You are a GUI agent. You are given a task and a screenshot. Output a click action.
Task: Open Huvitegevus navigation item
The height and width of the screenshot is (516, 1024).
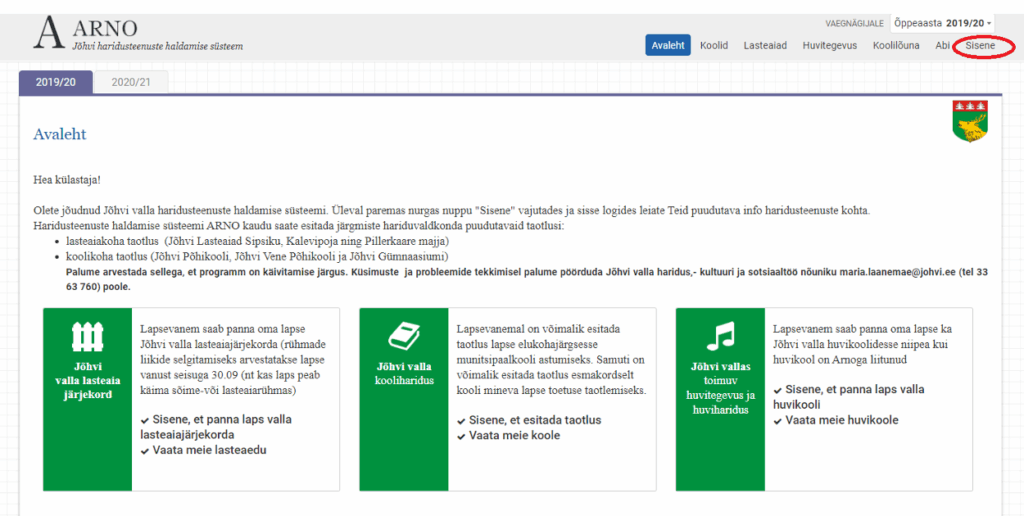[x=829, y=46]
